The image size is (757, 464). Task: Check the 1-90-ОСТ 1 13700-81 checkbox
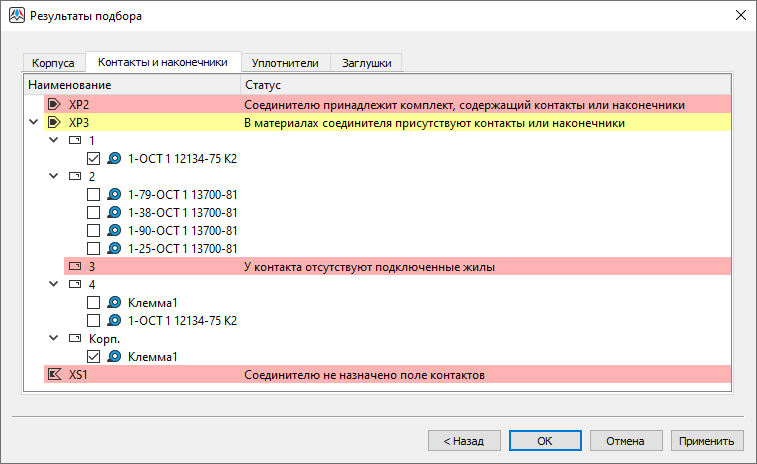pyautogui.click(x=93, y=231)
